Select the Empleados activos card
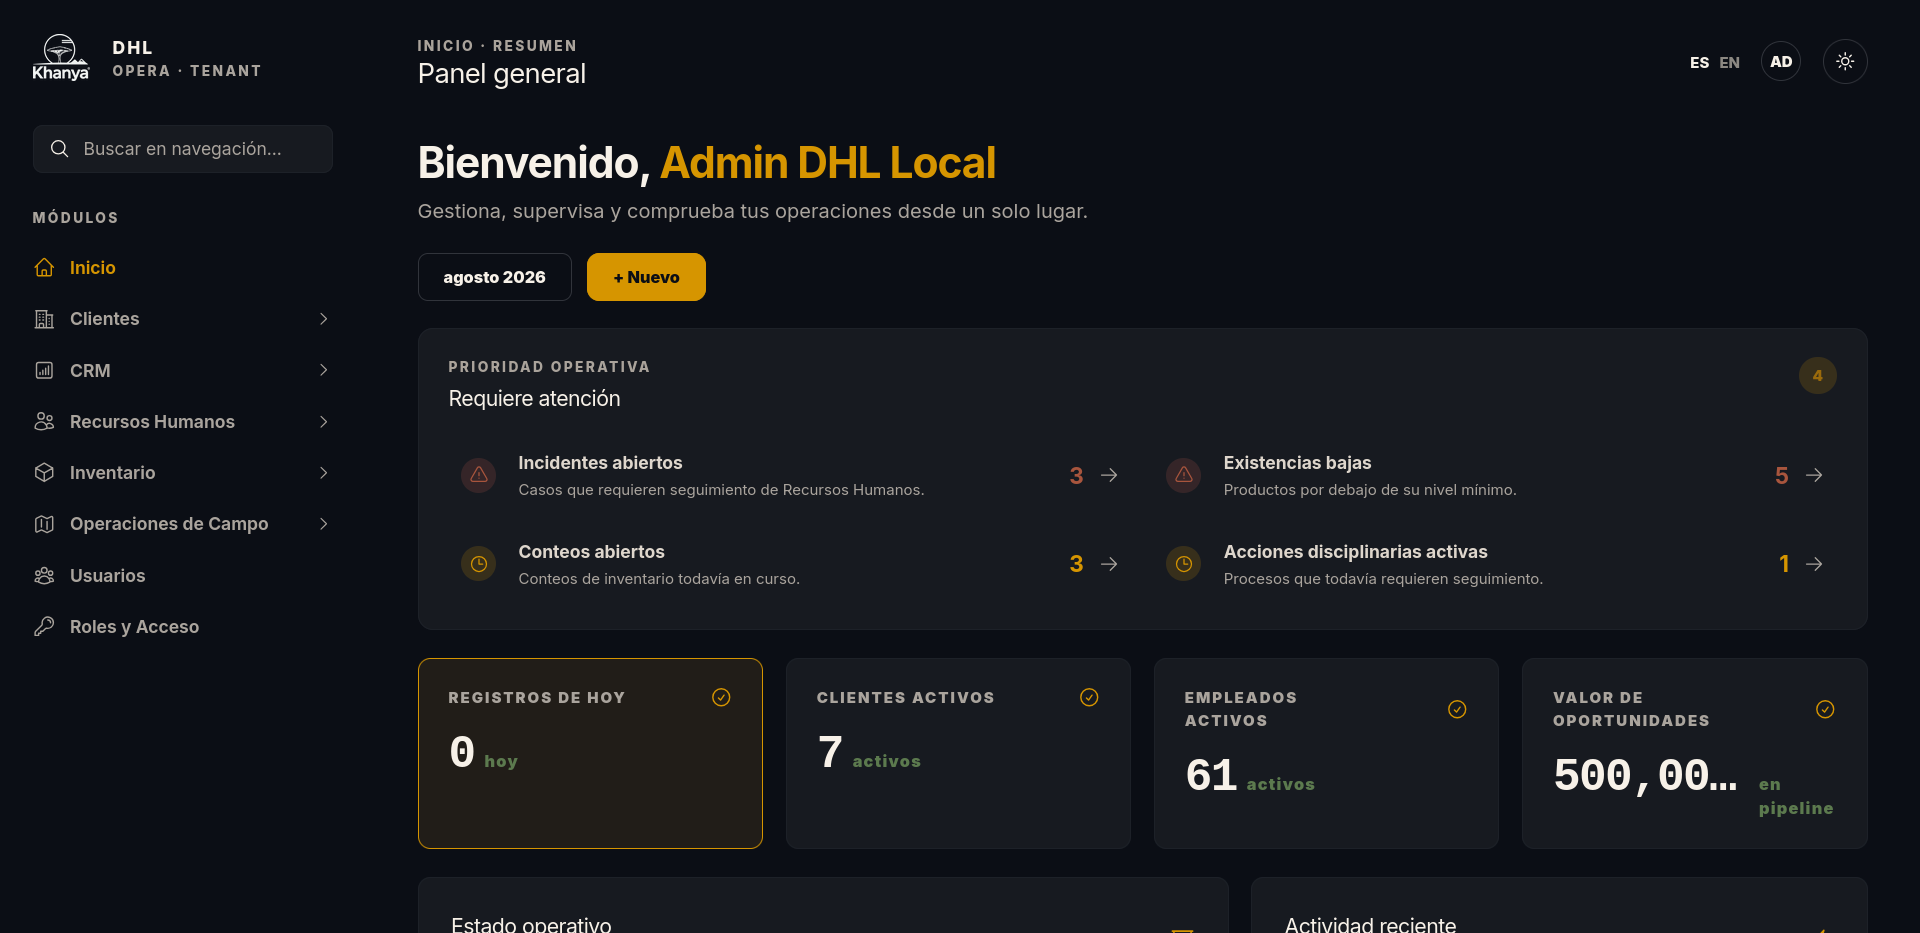Viewport: 1920px width, 933px height. pos(1326,753)
